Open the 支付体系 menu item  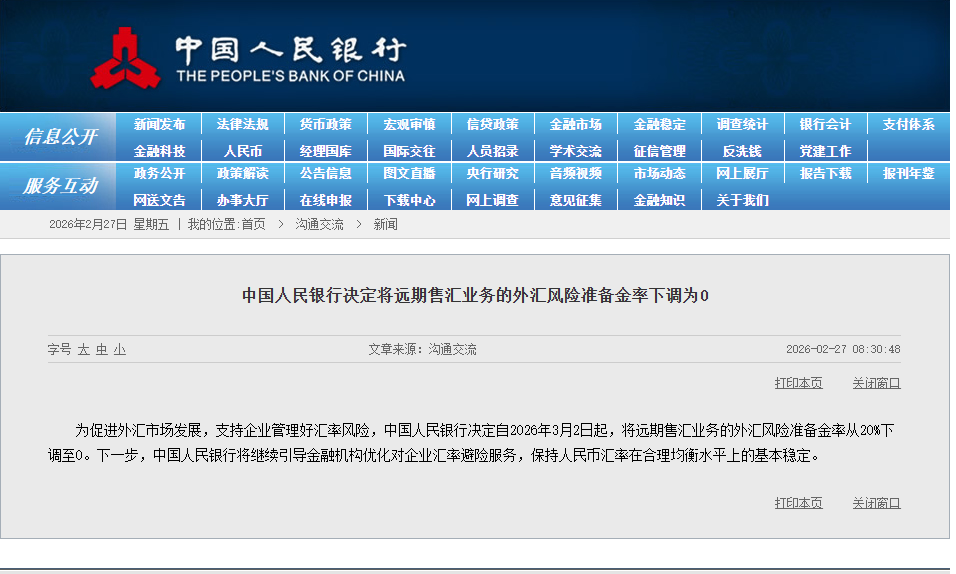pyautogui.click(x=908, y=125)
